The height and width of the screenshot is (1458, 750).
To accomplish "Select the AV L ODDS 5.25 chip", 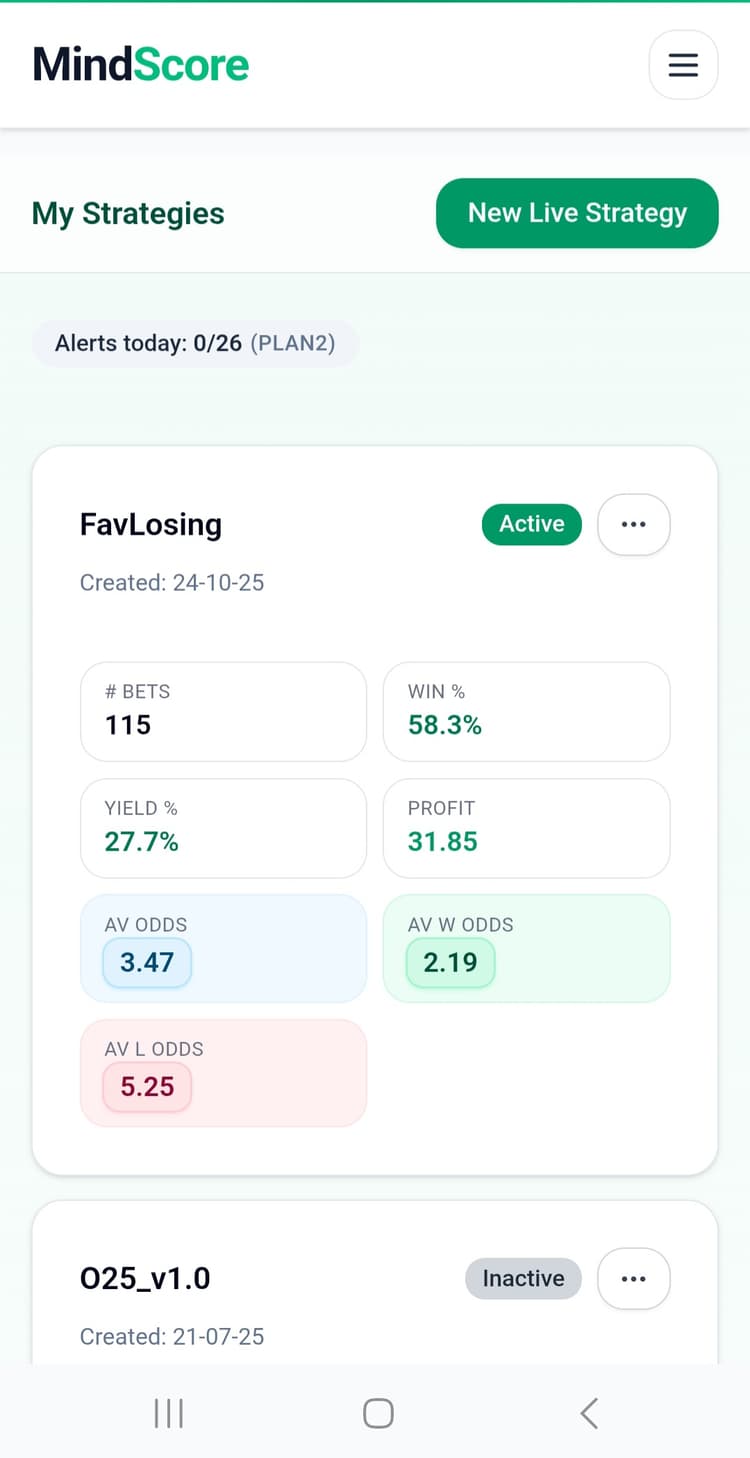I will [147, 1087].
